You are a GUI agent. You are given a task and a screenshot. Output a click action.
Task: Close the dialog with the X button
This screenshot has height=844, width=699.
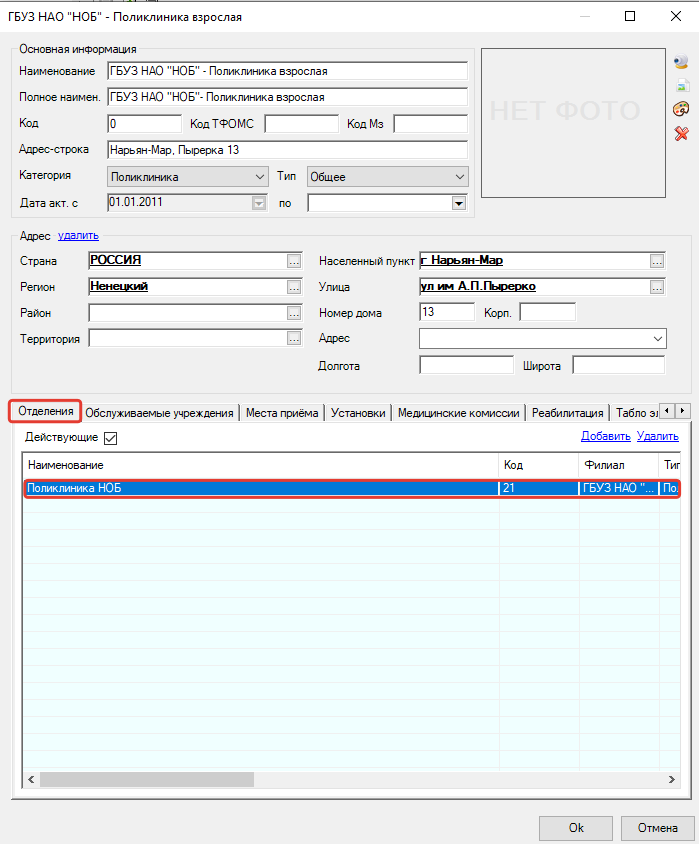coord(676,16)
